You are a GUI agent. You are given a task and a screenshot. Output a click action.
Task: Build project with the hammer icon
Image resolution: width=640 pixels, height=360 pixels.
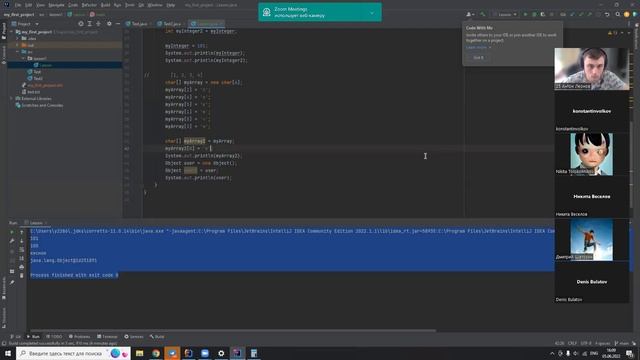[483, 14]
